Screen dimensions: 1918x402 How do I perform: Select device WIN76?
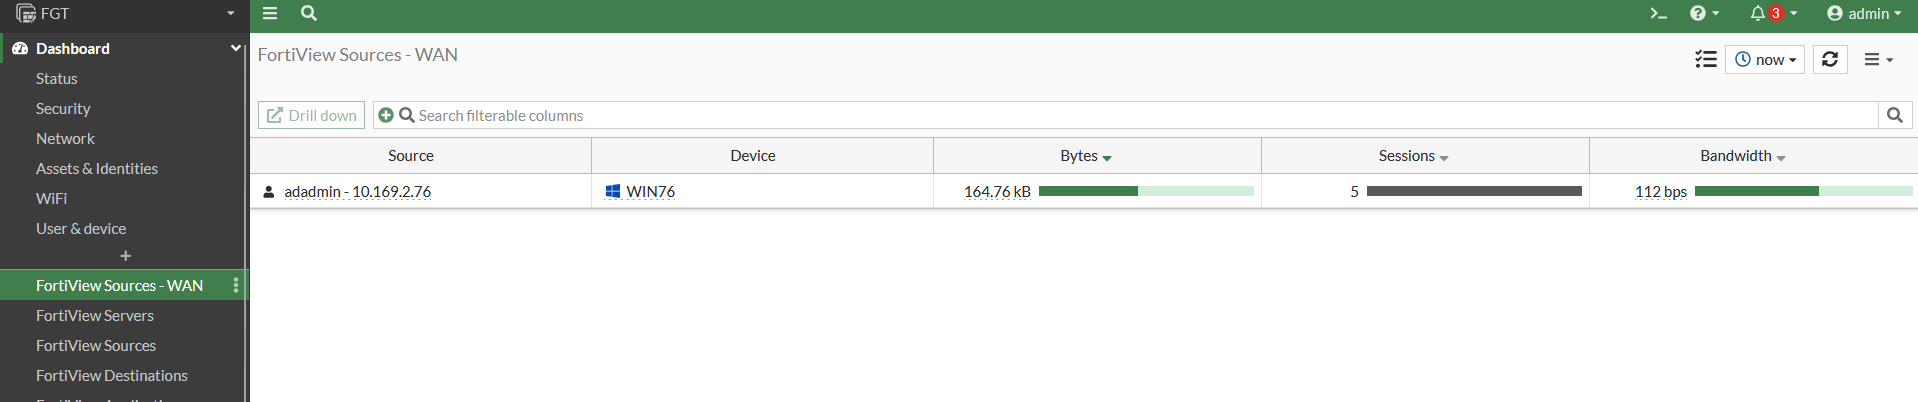click(x=650, y=191)
